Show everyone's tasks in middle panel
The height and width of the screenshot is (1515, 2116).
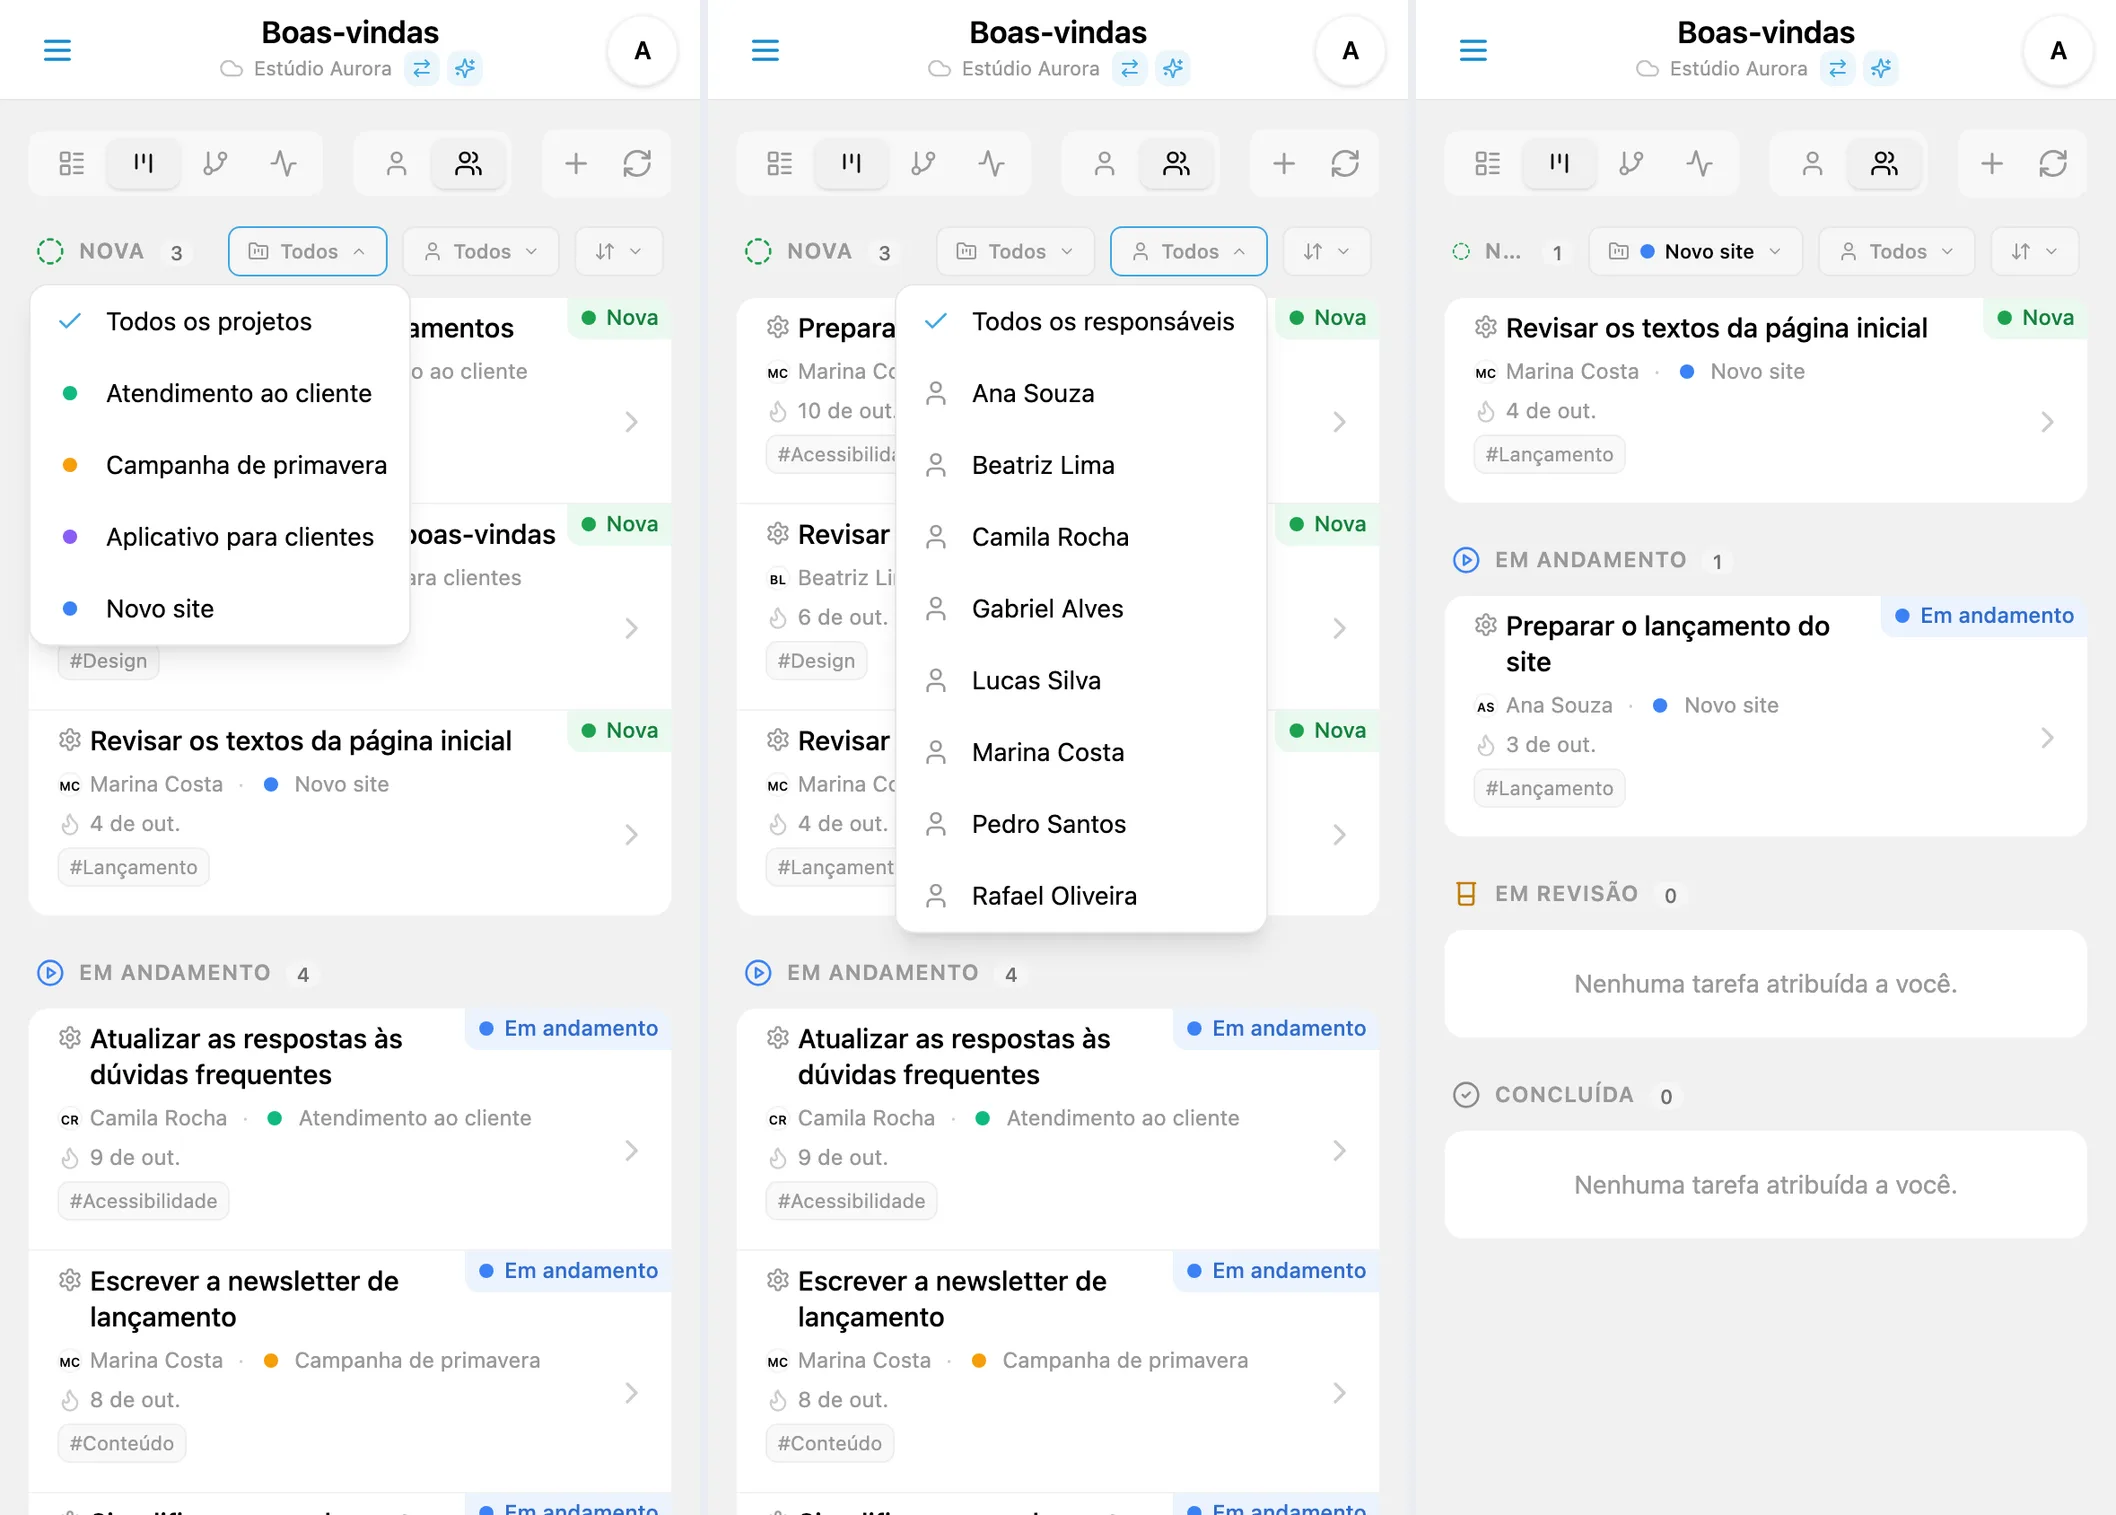point(1176,163)
